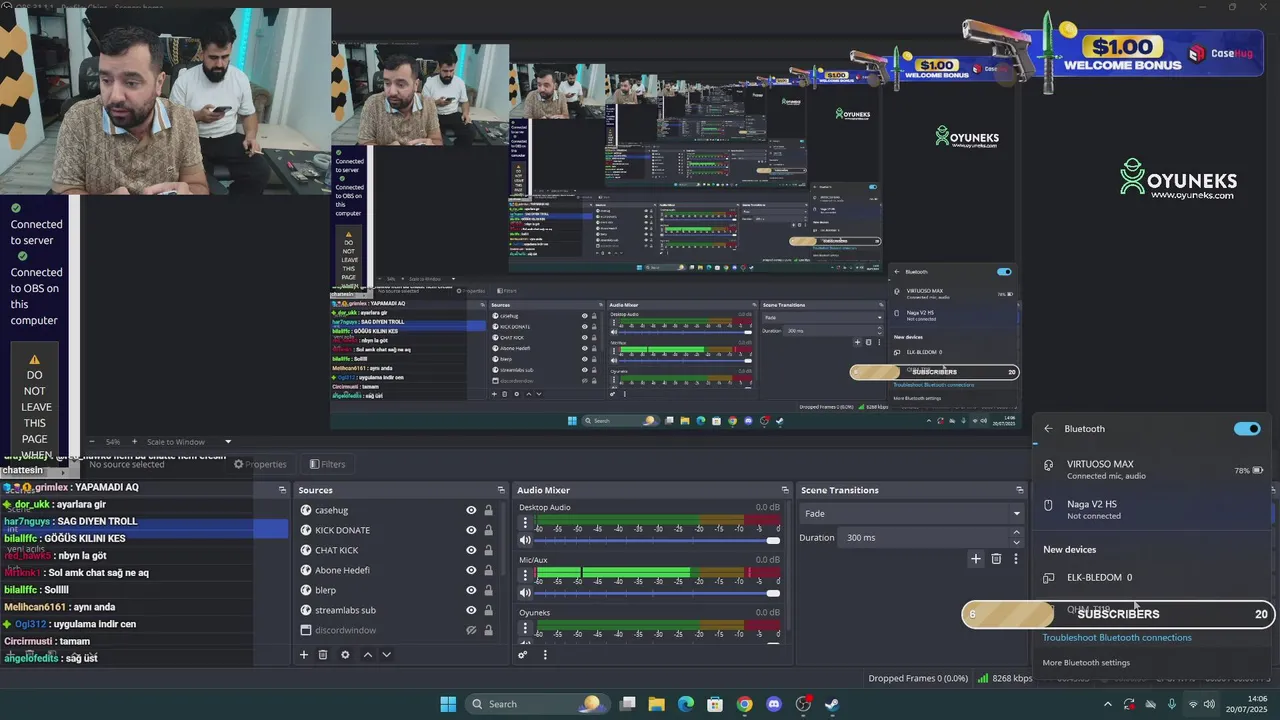Open the Filters tab button

pyautogui.click(x=328, y=464)
